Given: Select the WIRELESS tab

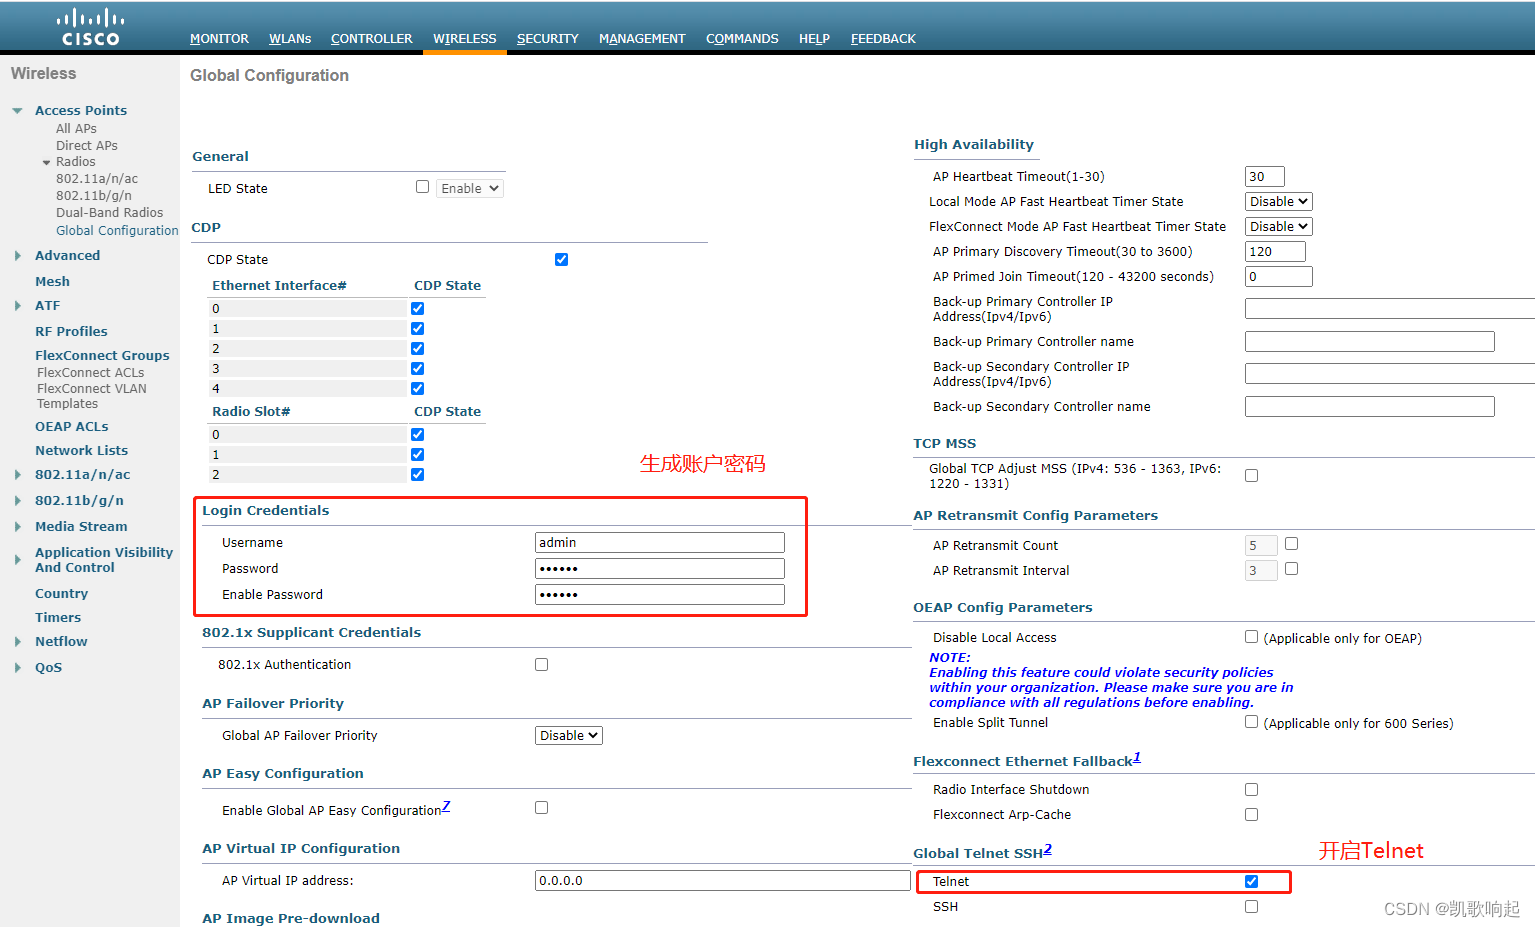Looking at the screenshot, I should click(x=464, y=39).
